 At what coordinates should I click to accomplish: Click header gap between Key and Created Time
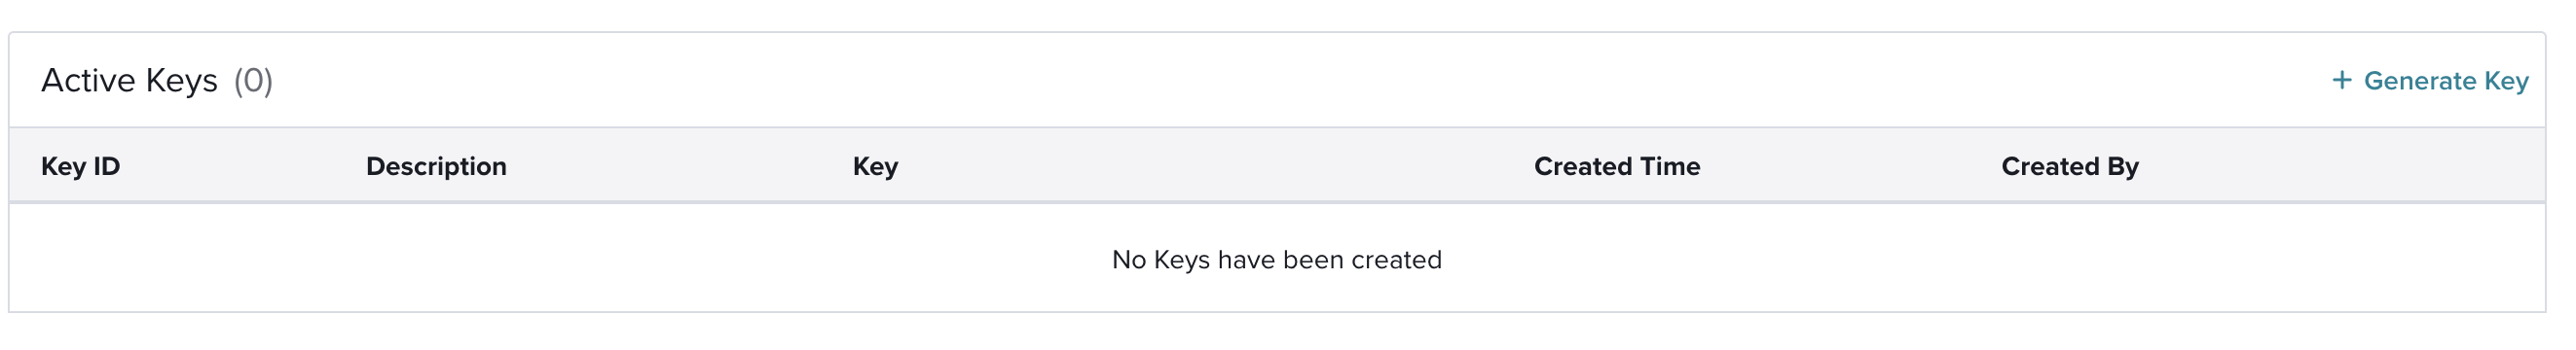click(x=1215, y=166)
